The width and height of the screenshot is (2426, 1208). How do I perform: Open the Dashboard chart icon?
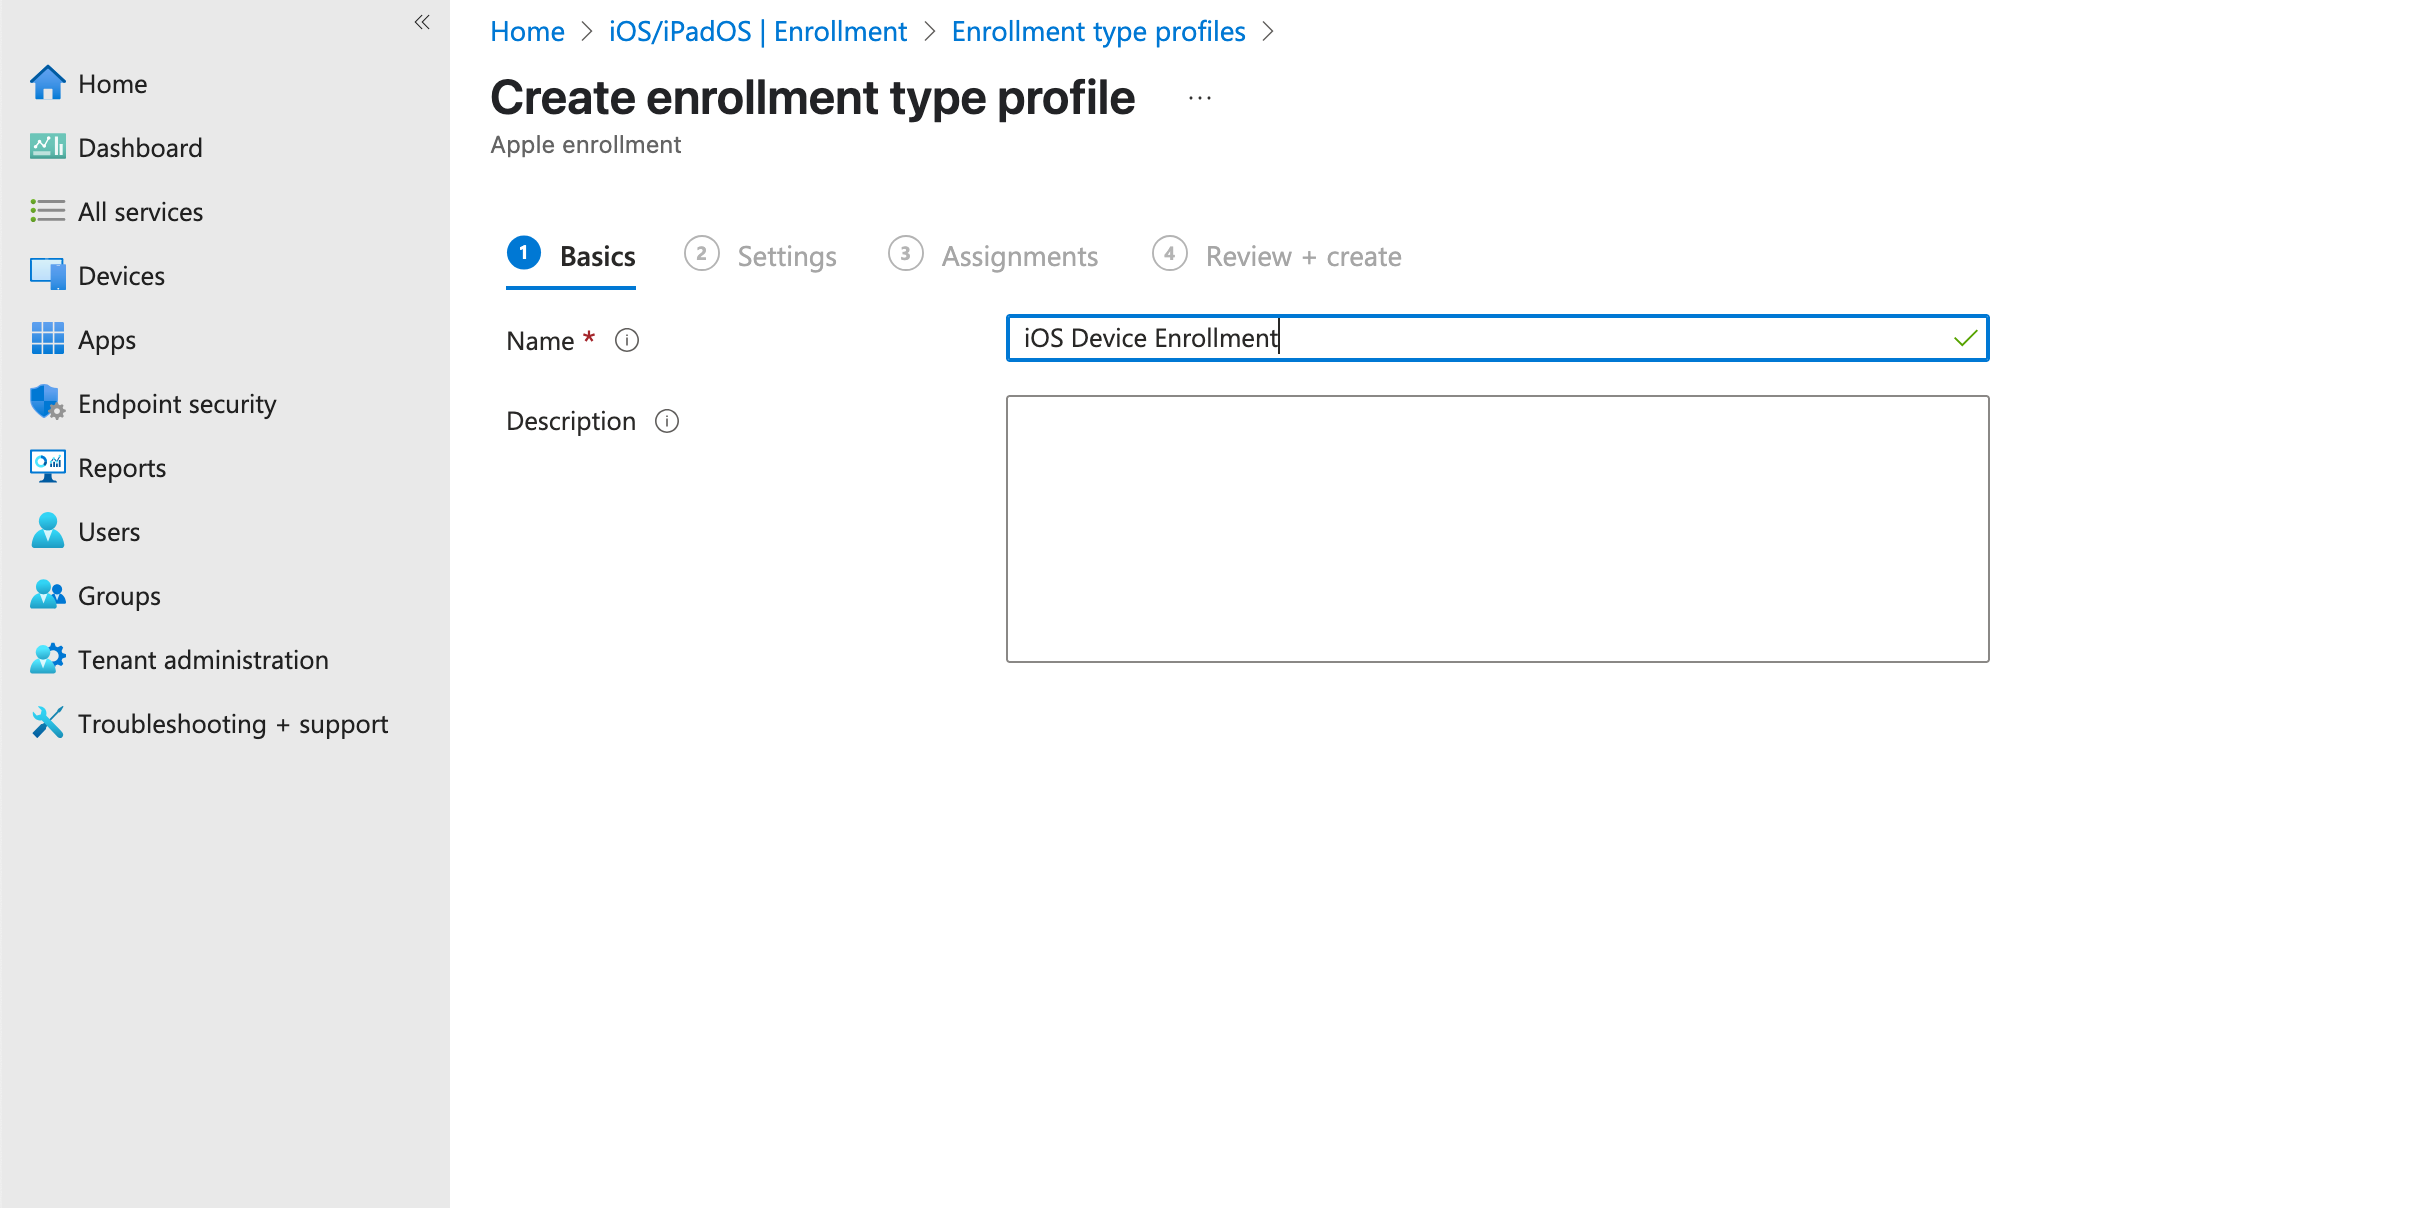tap(47, 148)
